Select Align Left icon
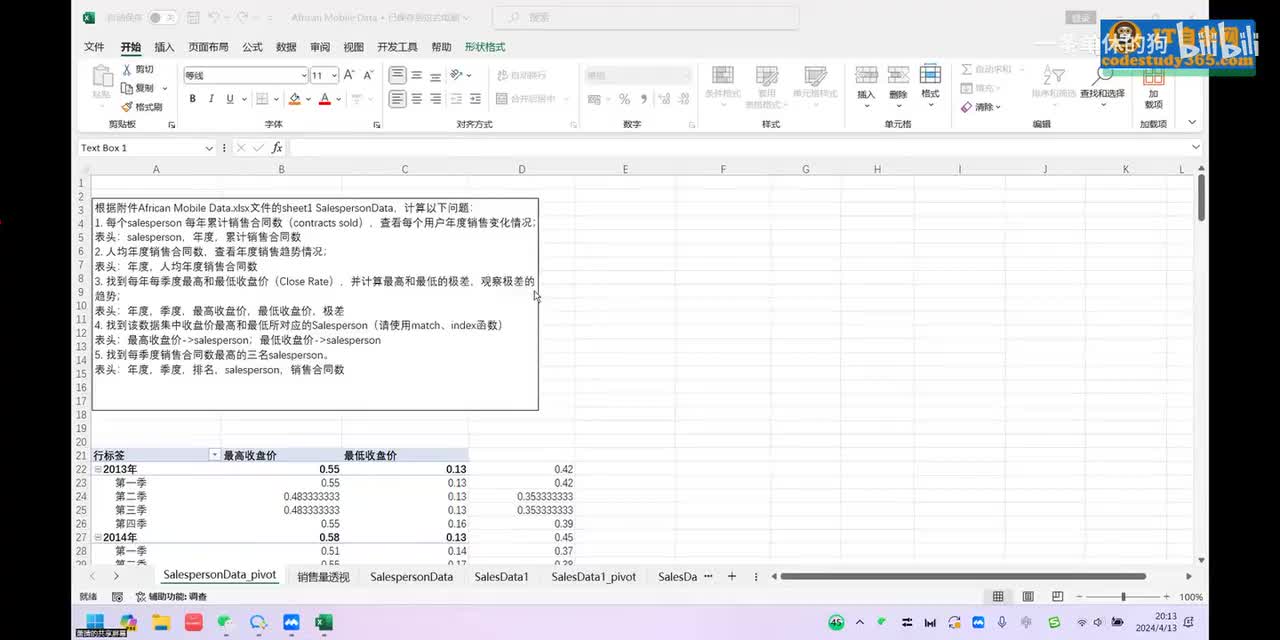This screenshot has width=1280, height=640. pos(398,99)
